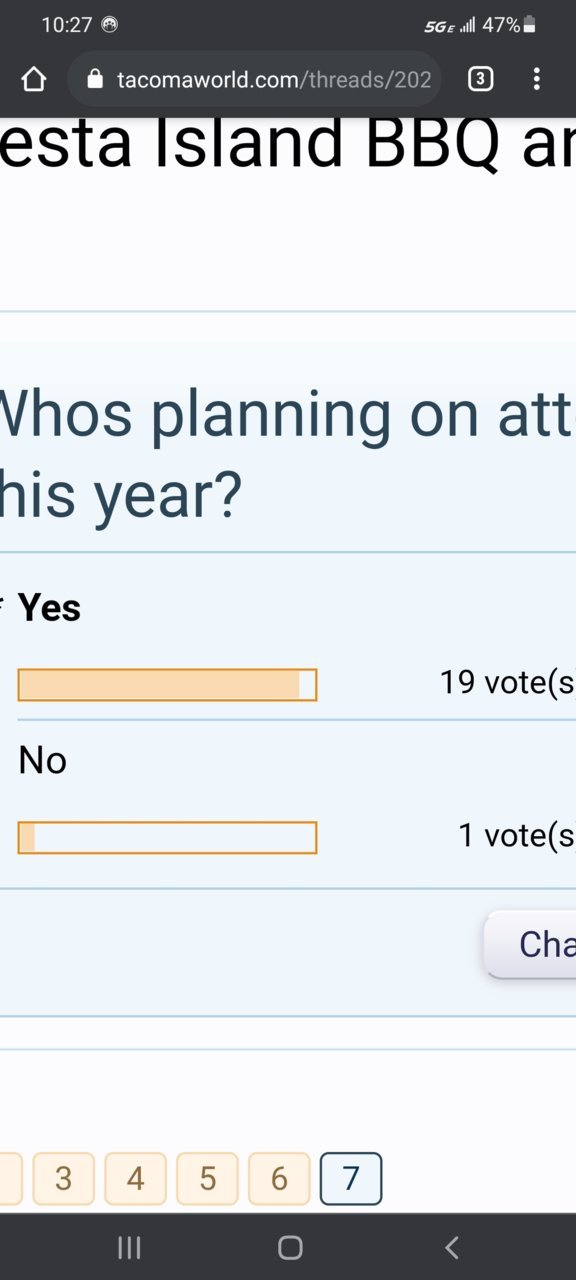Go to thread page 3
The height and width of the screenshot is (1280, 576).
[x=63, y=1179]
